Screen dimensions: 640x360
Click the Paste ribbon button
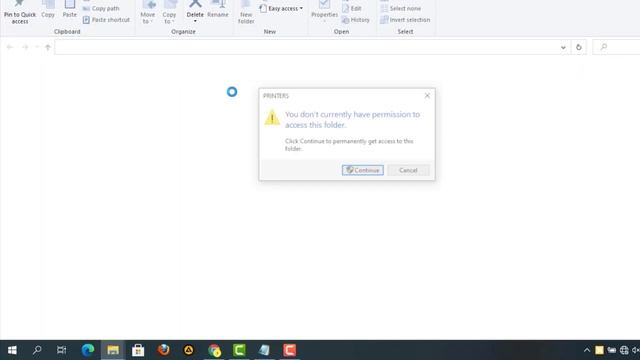pos(69,10)
